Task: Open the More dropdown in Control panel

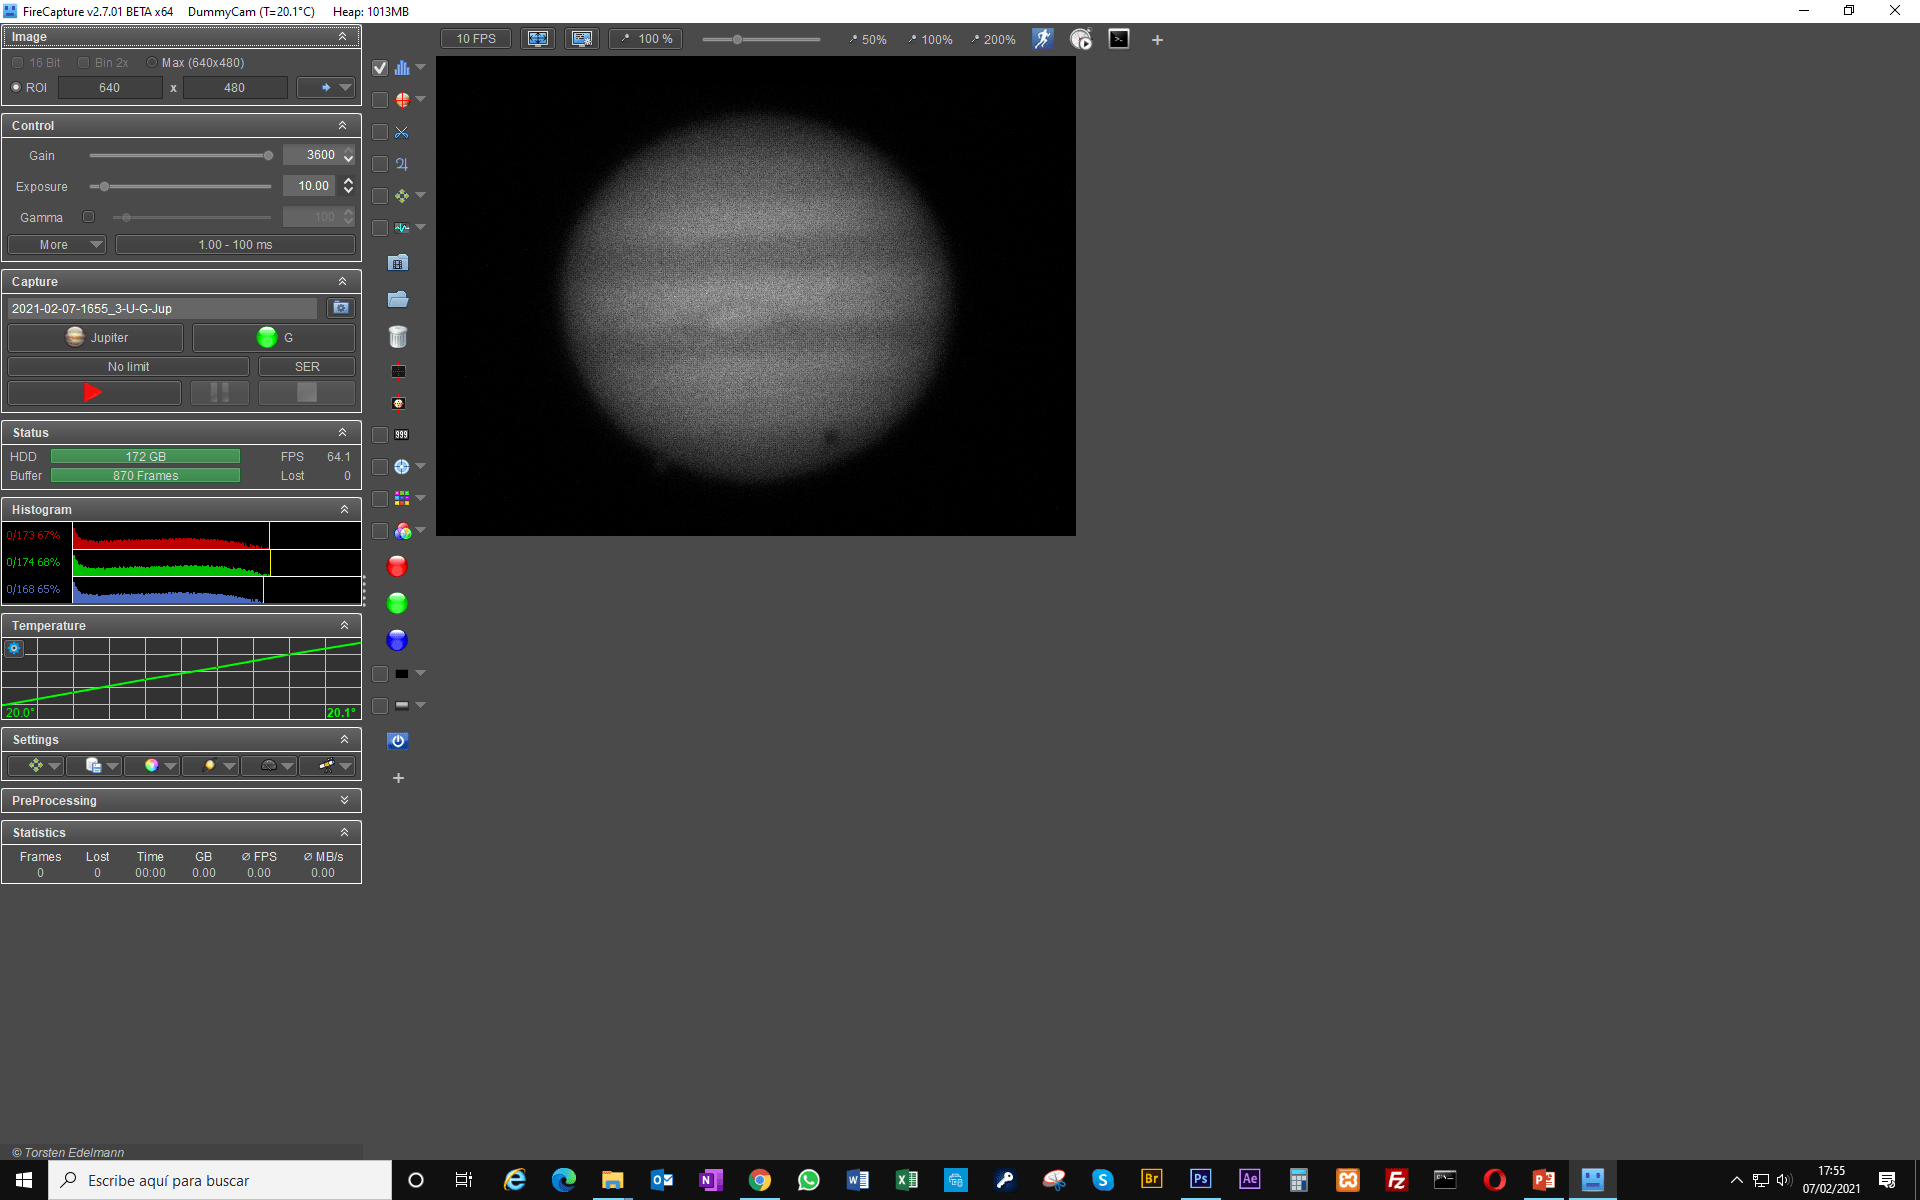Action: click(57, 245)
